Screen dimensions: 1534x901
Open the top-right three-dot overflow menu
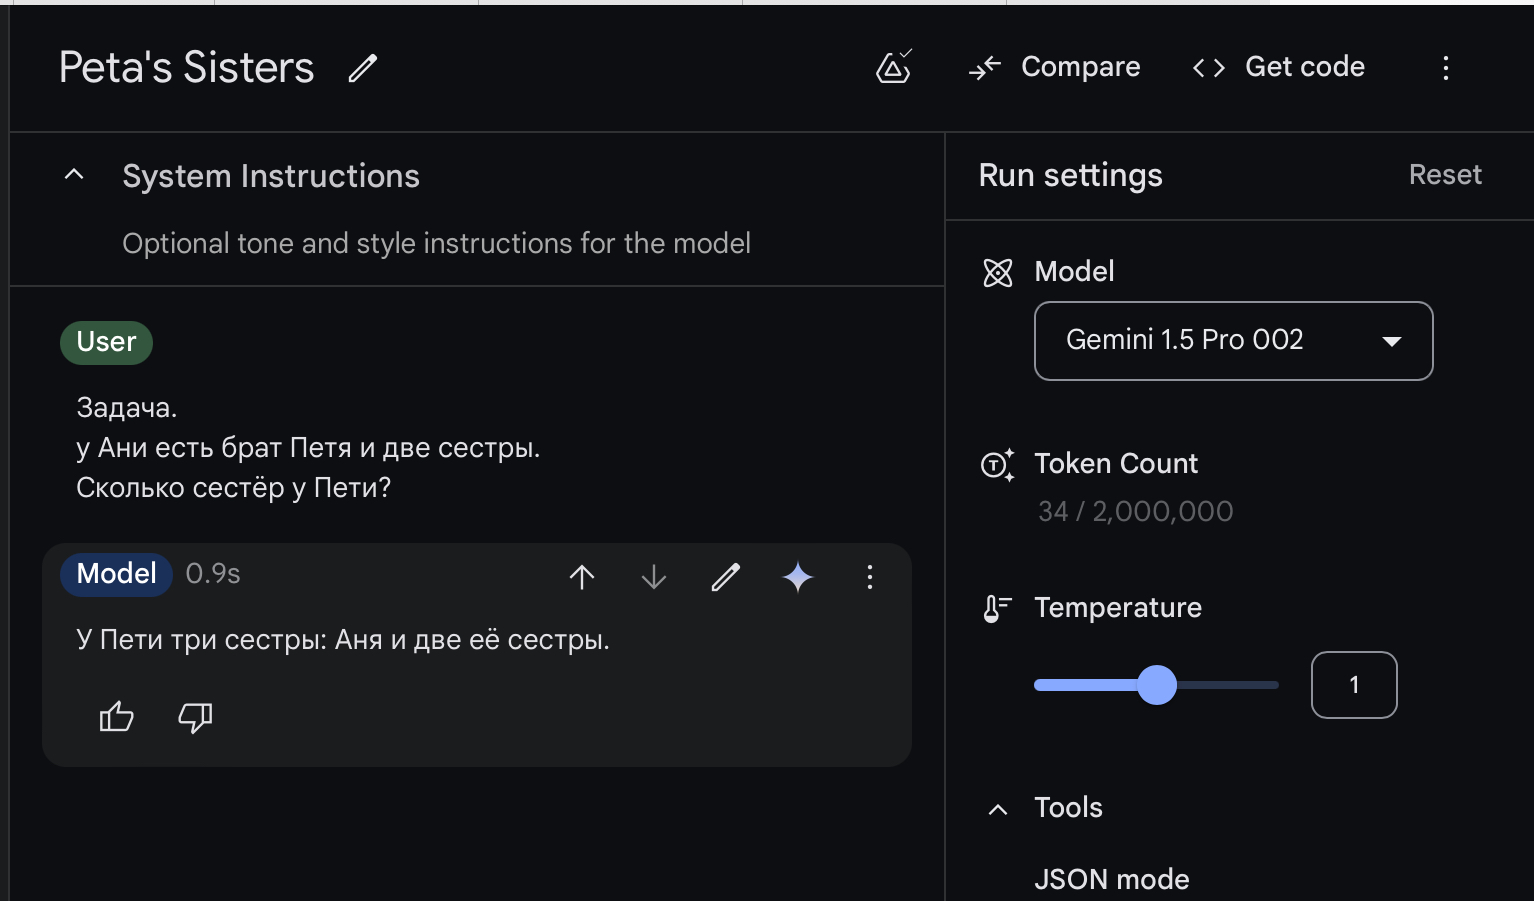(1445, 68)
